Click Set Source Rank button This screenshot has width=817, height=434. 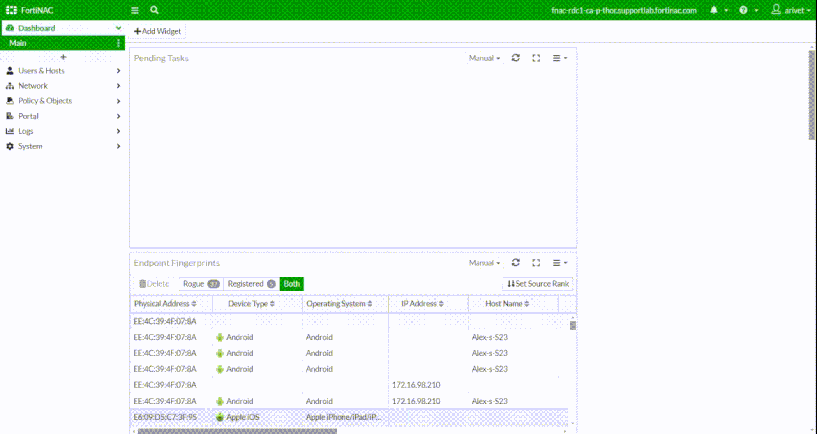(x=538, y=284)
